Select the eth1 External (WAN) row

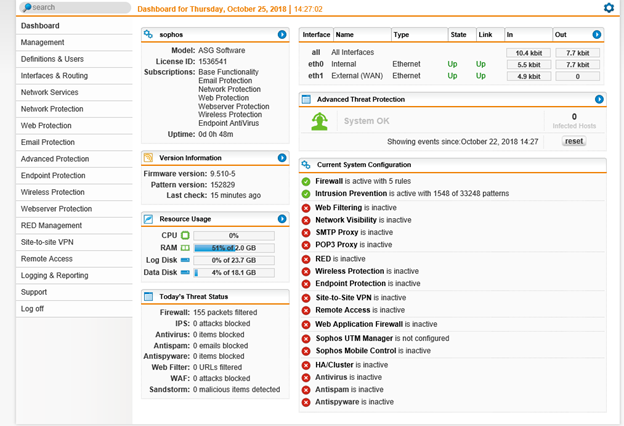(x=451, y=76)
